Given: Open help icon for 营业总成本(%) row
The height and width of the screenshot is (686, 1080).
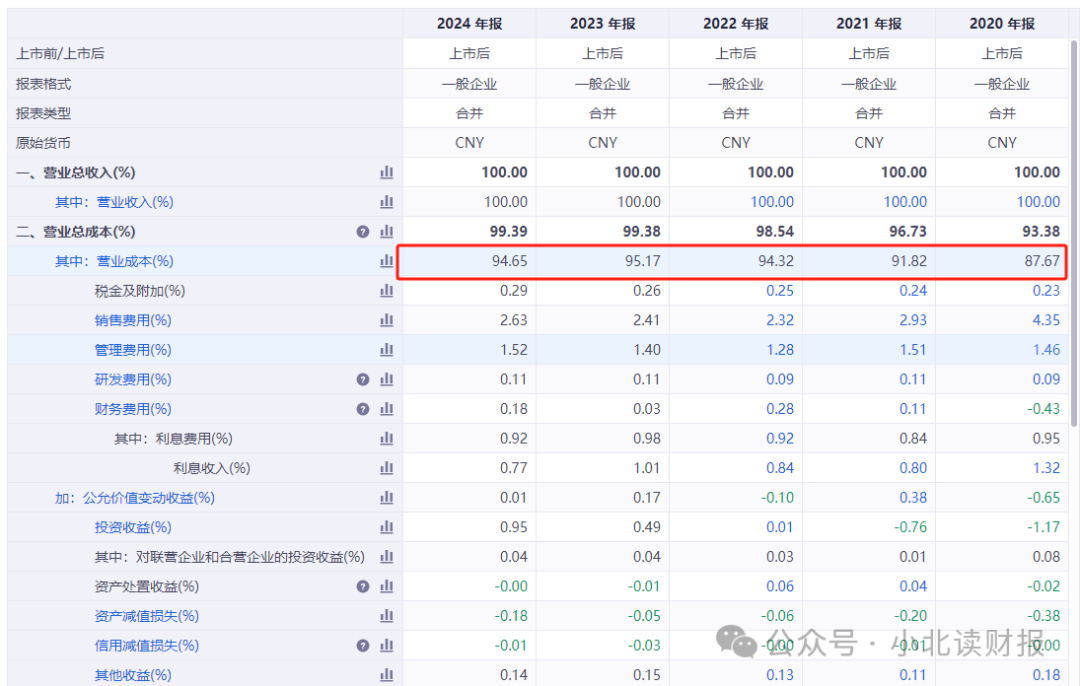Looking at the screenshot, I should (363, 232).
